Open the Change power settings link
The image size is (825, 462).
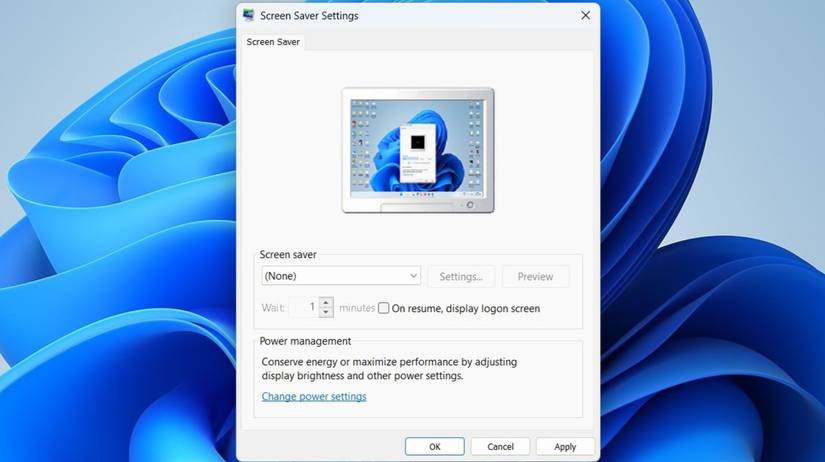point(314,396)
